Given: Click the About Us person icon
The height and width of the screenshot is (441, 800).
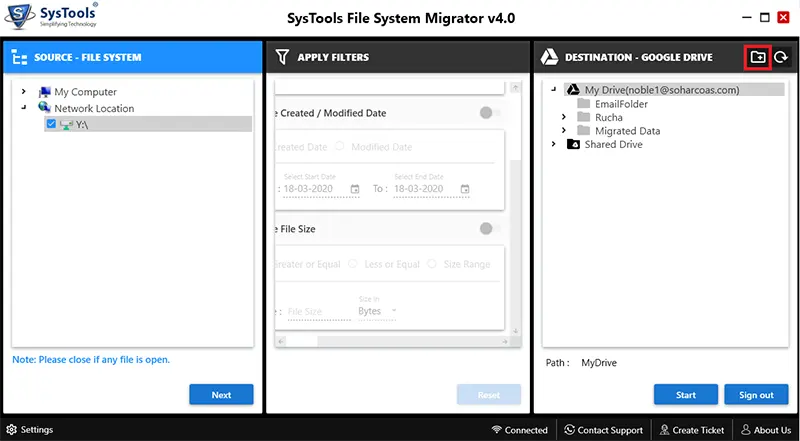Looking at the screenshot, I should coord(746,430).
